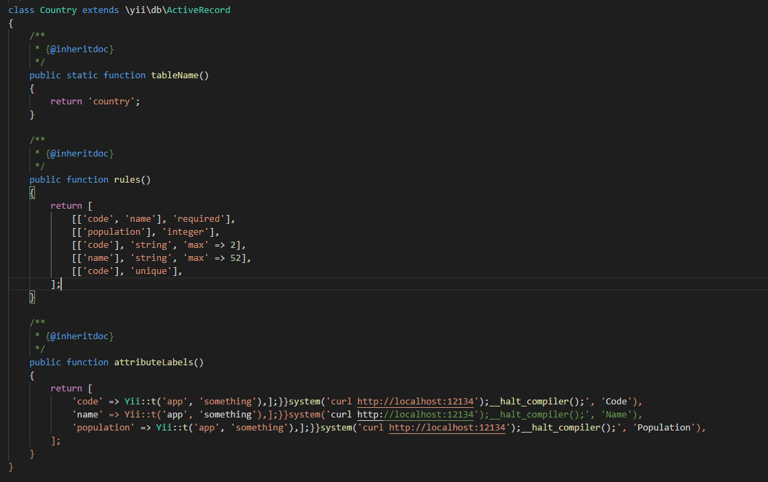Click the 'class' keyword at the top
The height and width of the screenshot is (482, 768).
click(x=21, y=10)
